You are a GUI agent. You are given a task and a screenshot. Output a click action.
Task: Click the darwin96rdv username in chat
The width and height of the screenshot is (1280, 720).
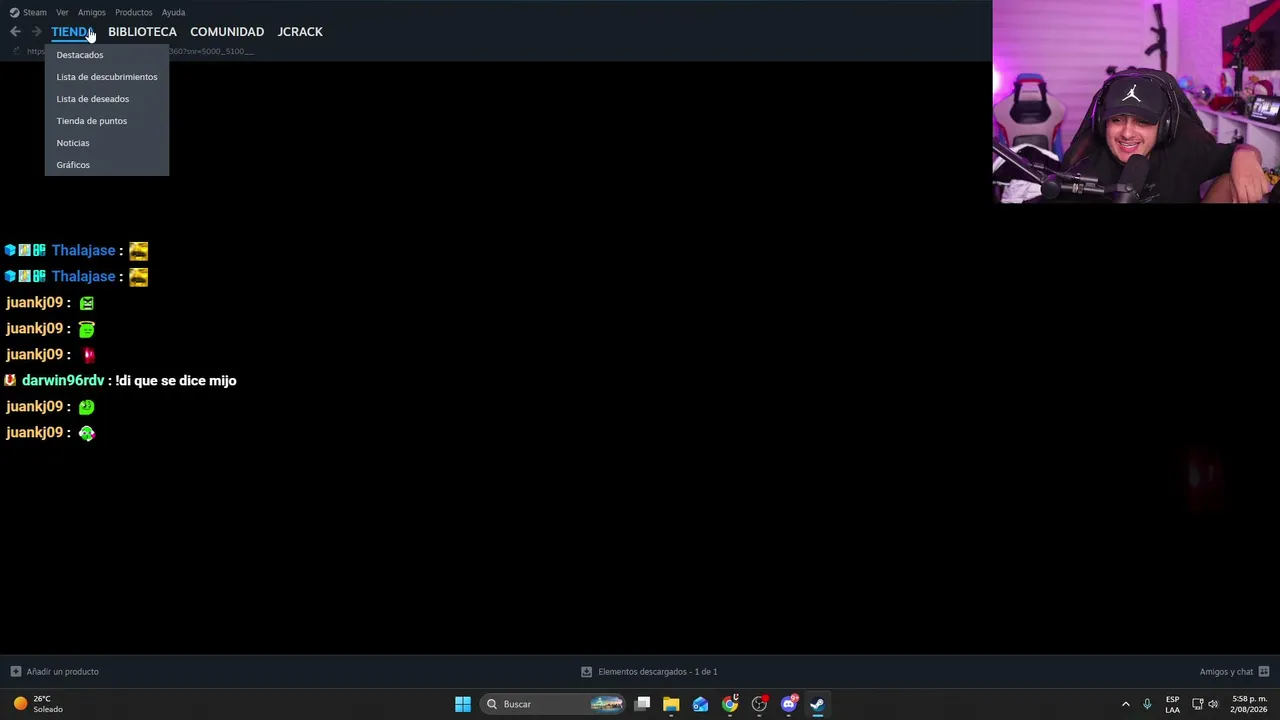tap(63, 381)
